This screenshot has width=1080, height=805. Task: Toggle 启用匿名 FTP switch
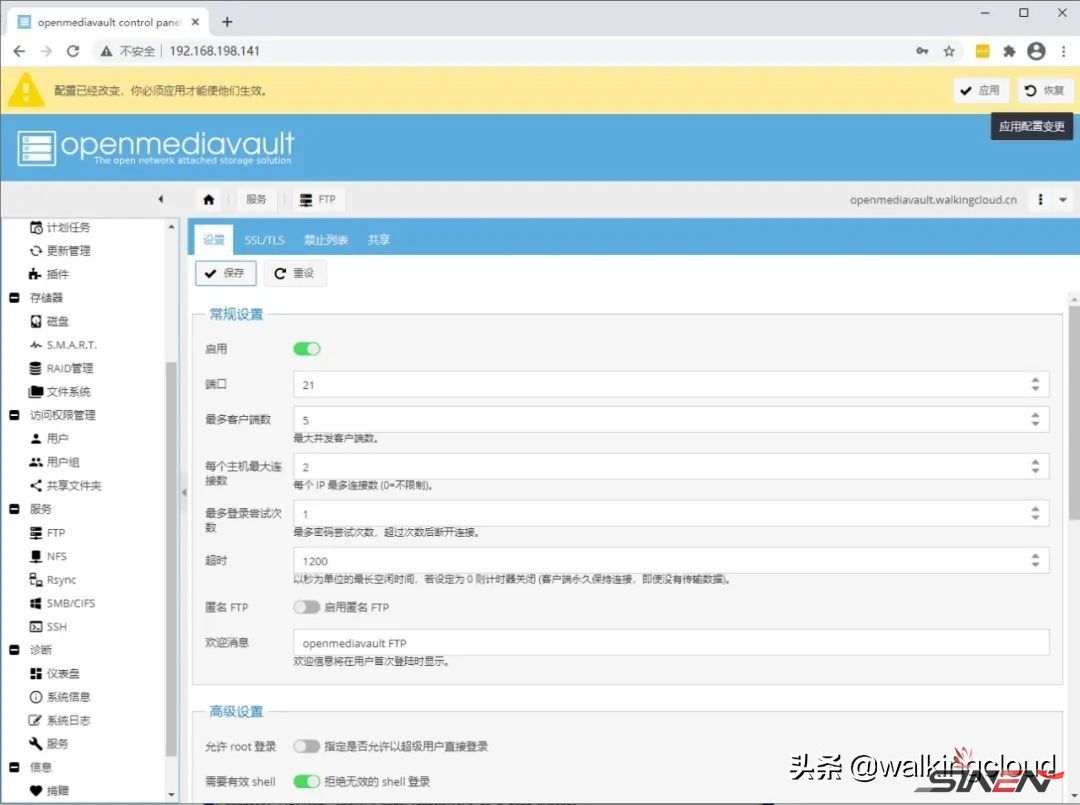pos(307,607)
